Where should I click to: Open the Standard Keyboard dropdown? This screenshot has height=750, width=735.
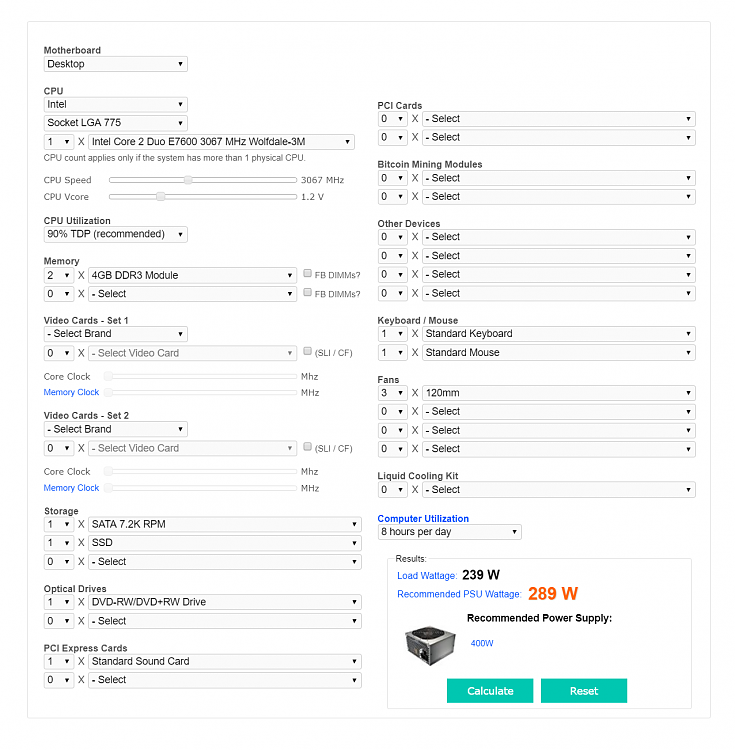[559, 334]
